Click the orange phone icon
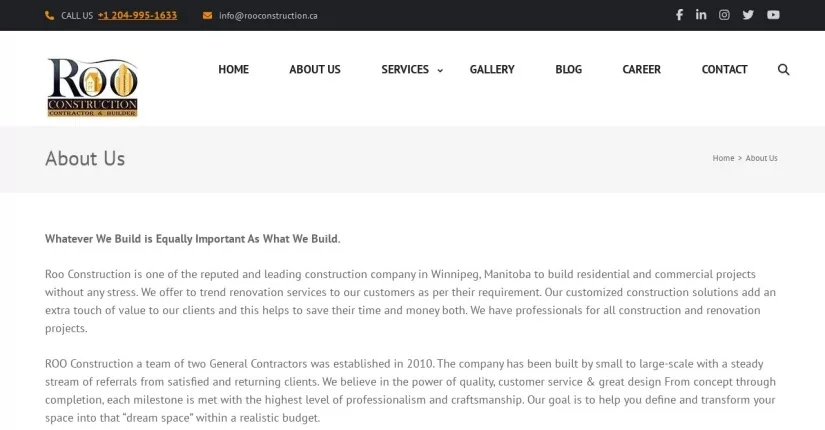Screen dimensions: 825x430 (49, 16)
